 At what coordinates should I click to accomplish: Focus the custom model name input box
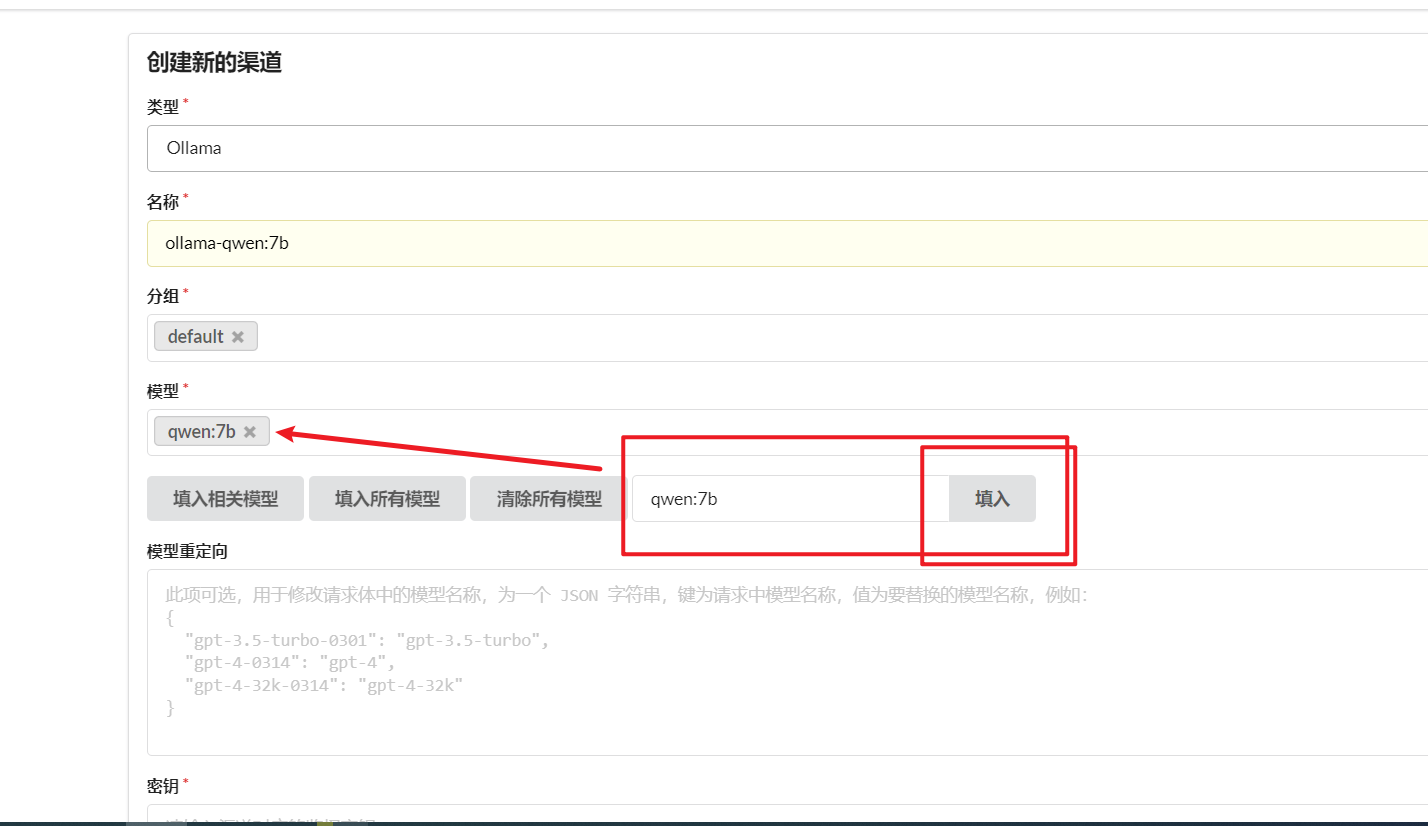tap(790, 499)
